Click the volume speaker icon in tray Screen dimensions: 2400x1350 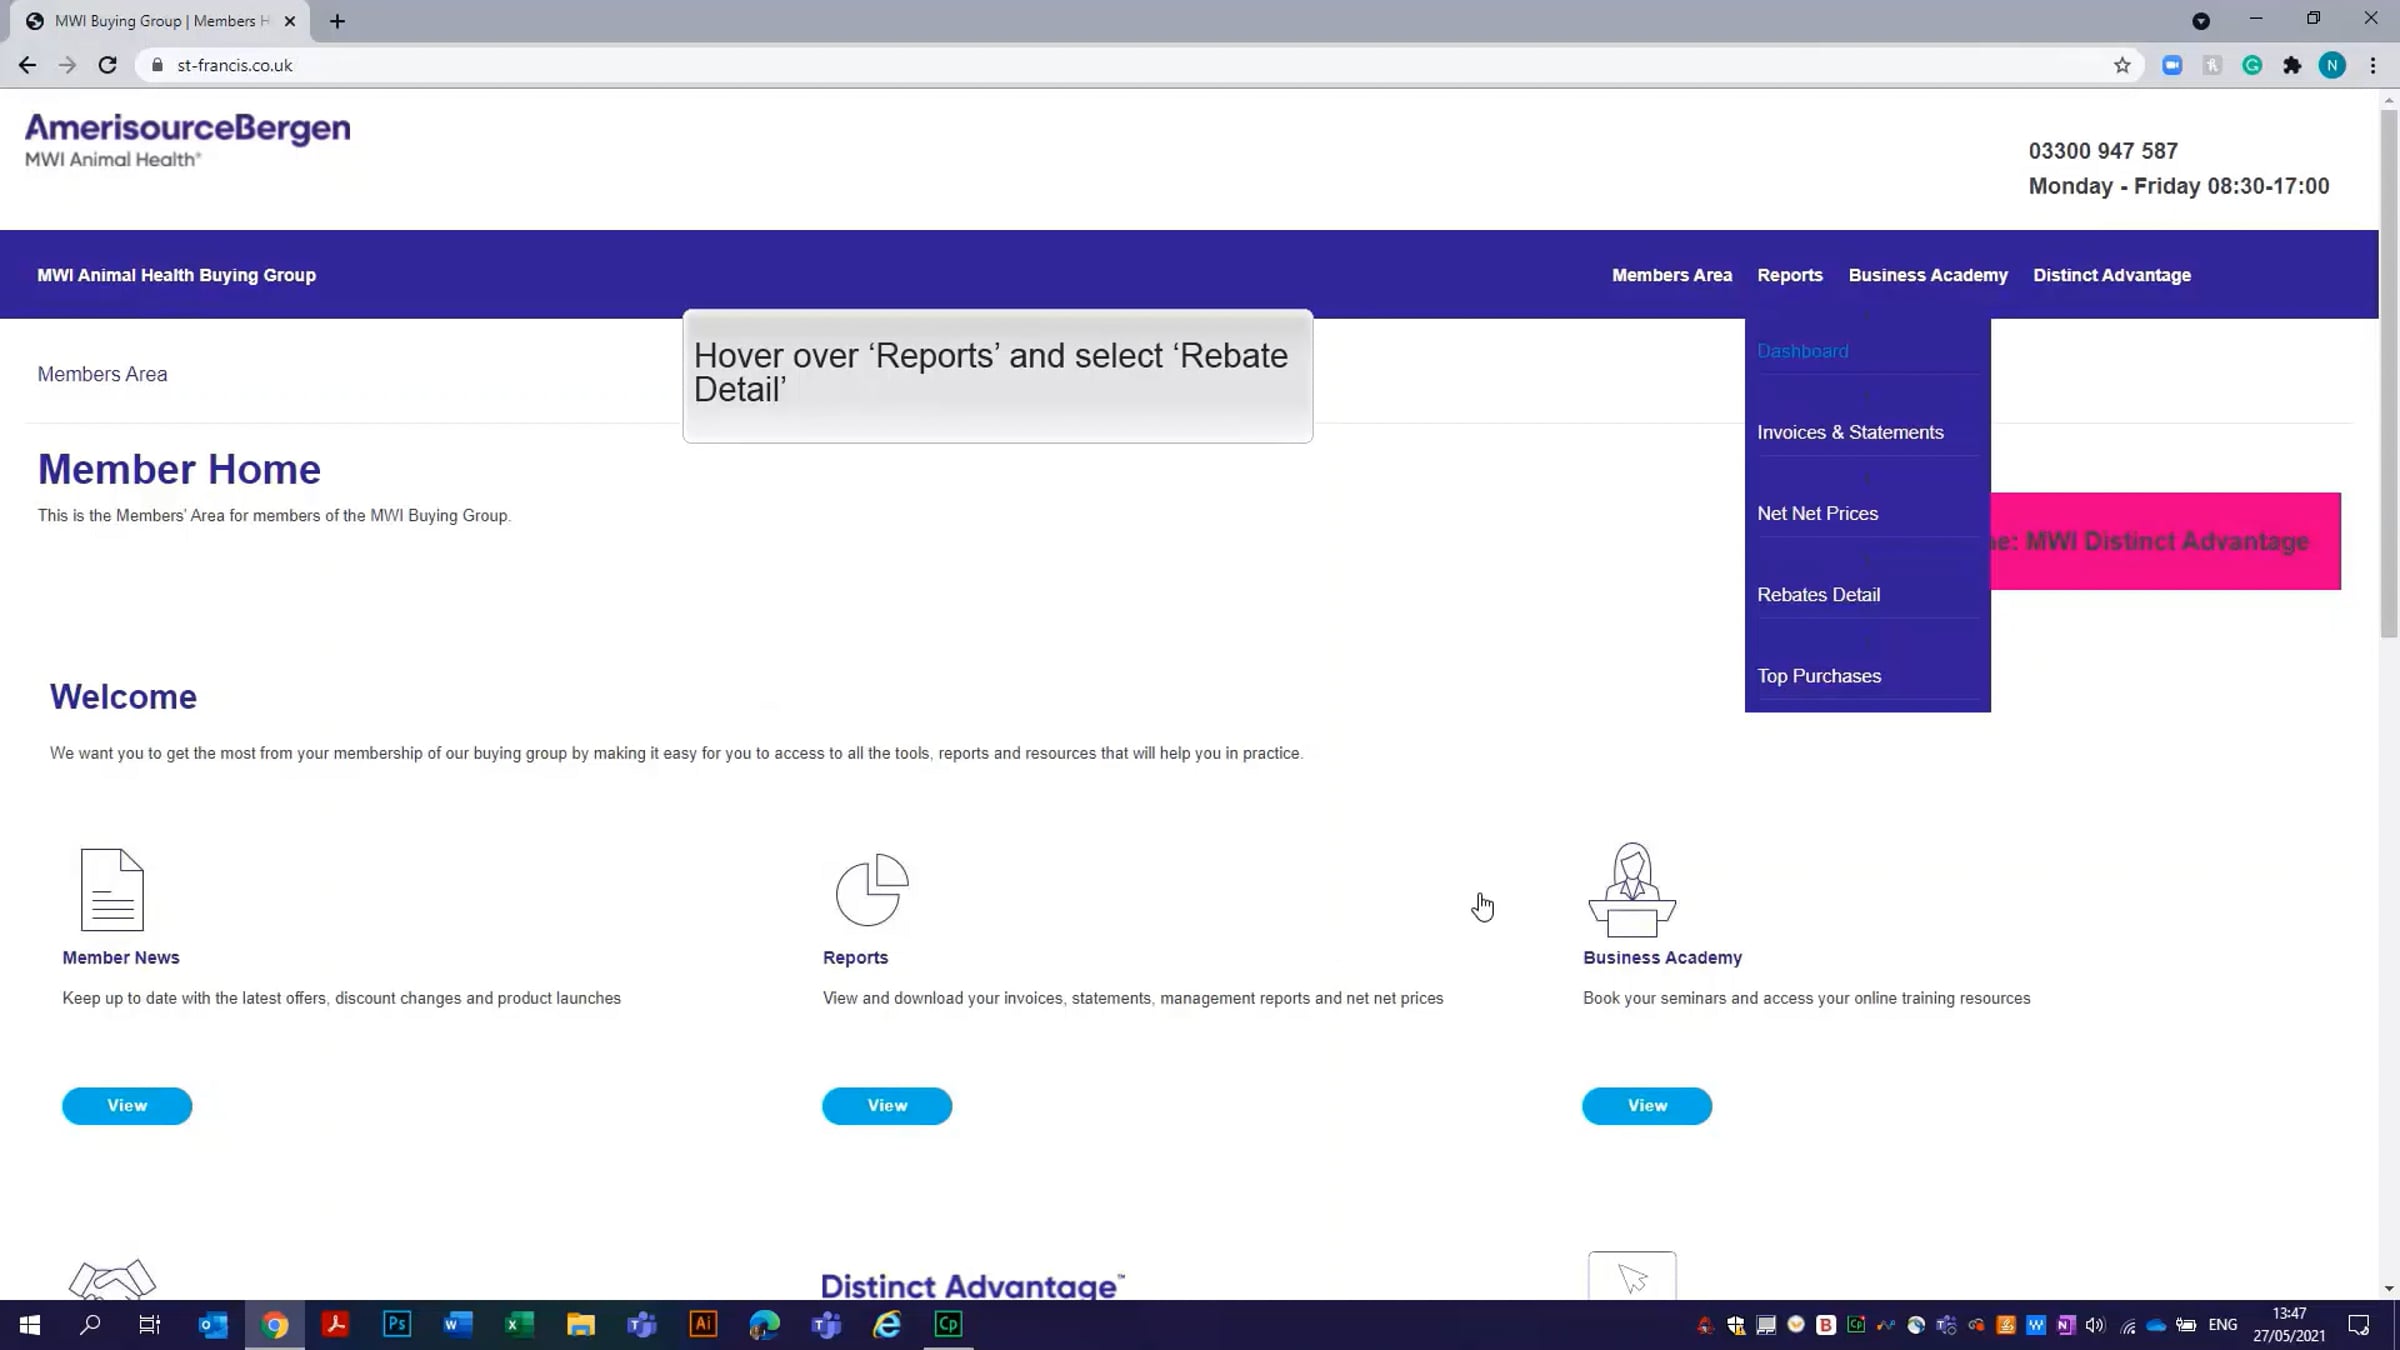pyautogui.click(x=2095, y=1325)
